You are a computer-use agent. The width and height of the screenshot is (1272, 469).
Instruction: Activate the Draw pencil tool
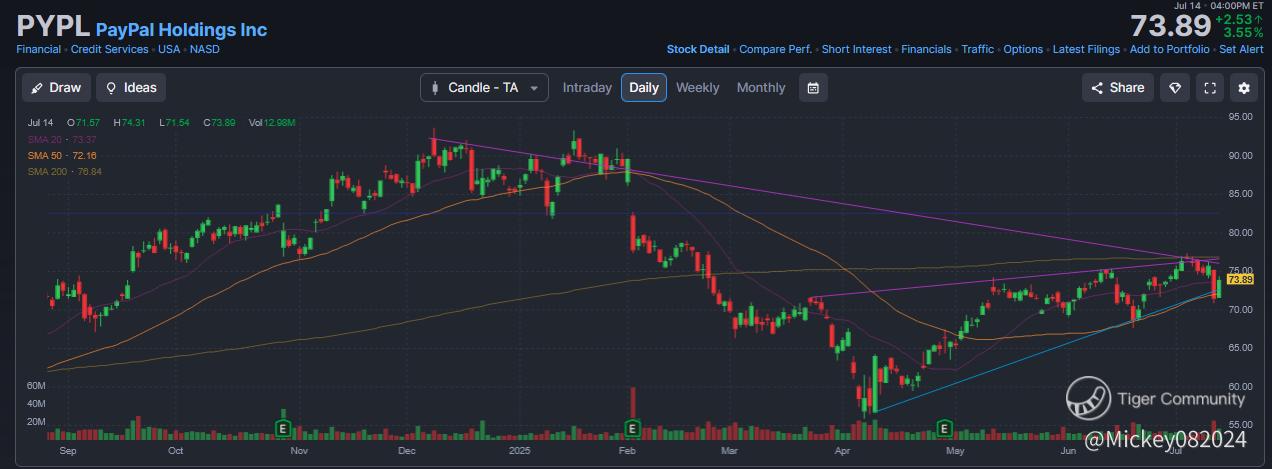[56, 88]
